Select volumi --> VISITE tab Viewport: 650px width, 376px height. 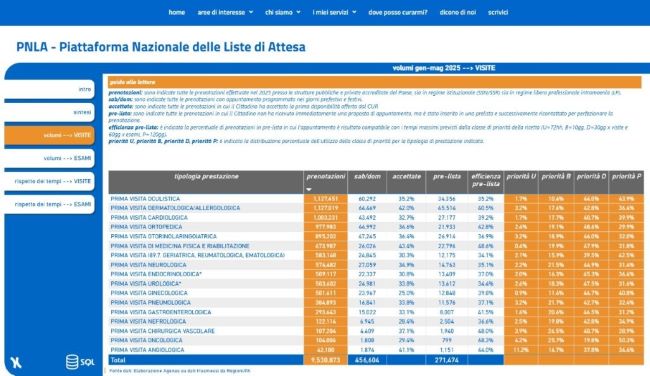49,135
